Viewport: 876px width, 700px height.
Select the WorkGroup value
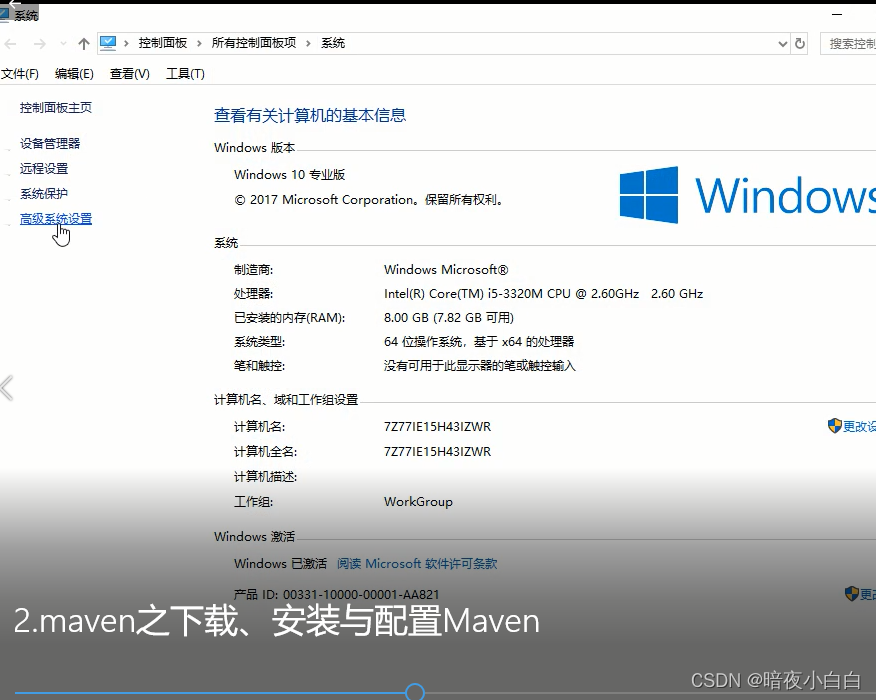[418, 502]
